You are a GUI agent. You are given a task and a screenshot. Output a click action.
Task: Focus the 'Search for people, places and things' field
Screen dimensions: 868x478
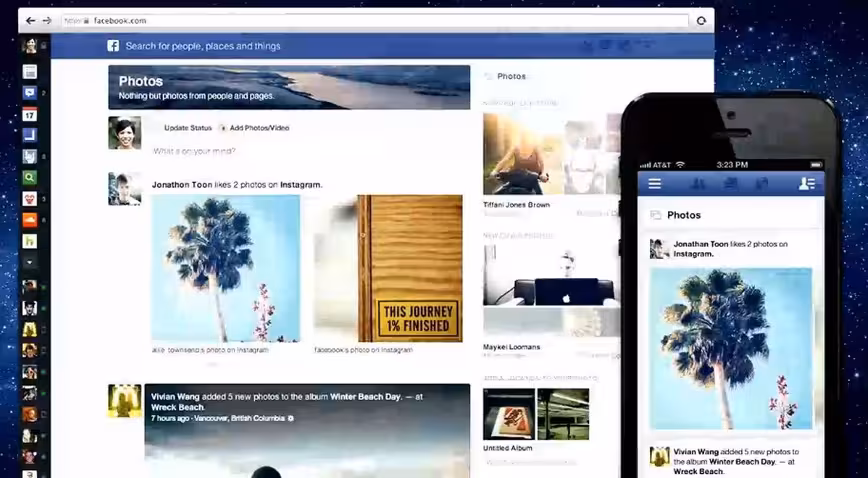click(x=203, y=46)
